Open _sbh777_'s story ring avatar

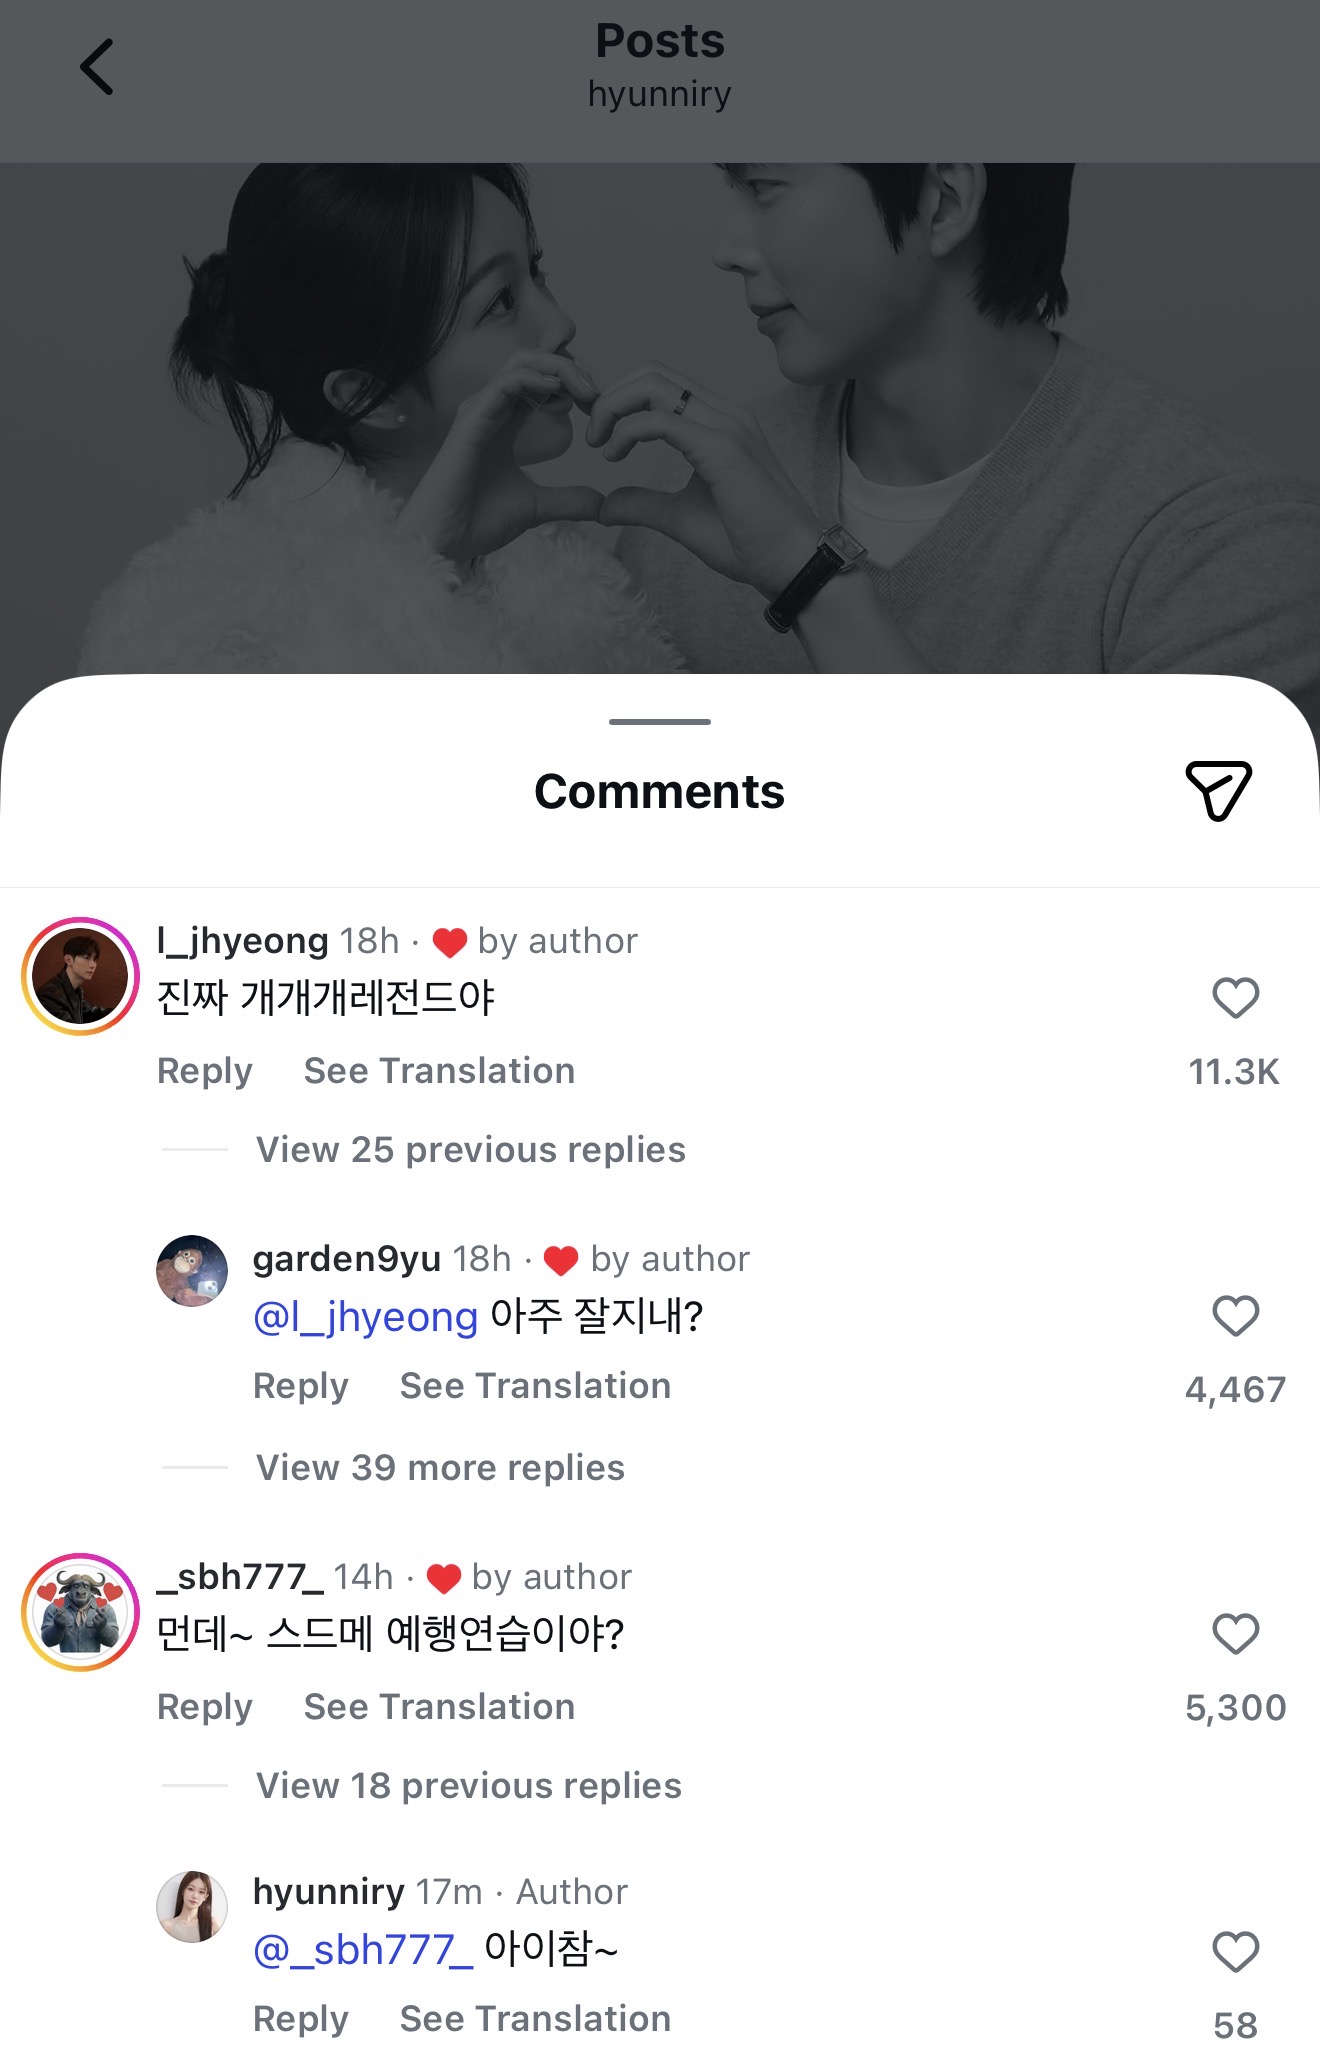[x=80, y=1612]
